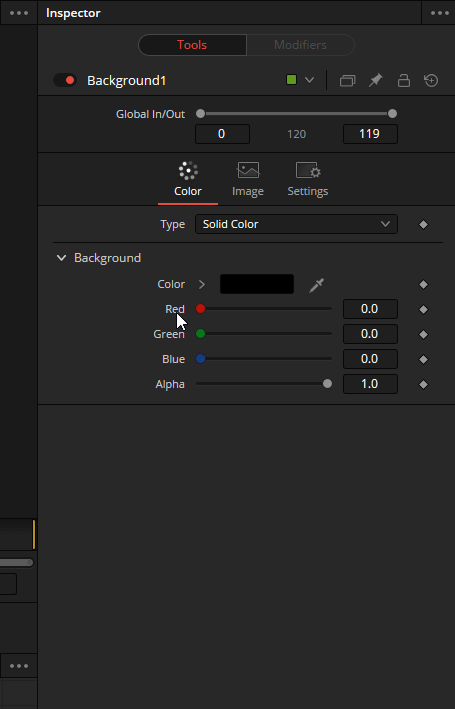Add keyframe for the Red value
This screenshot has height=709, width=455.
[x=423, y=309]
